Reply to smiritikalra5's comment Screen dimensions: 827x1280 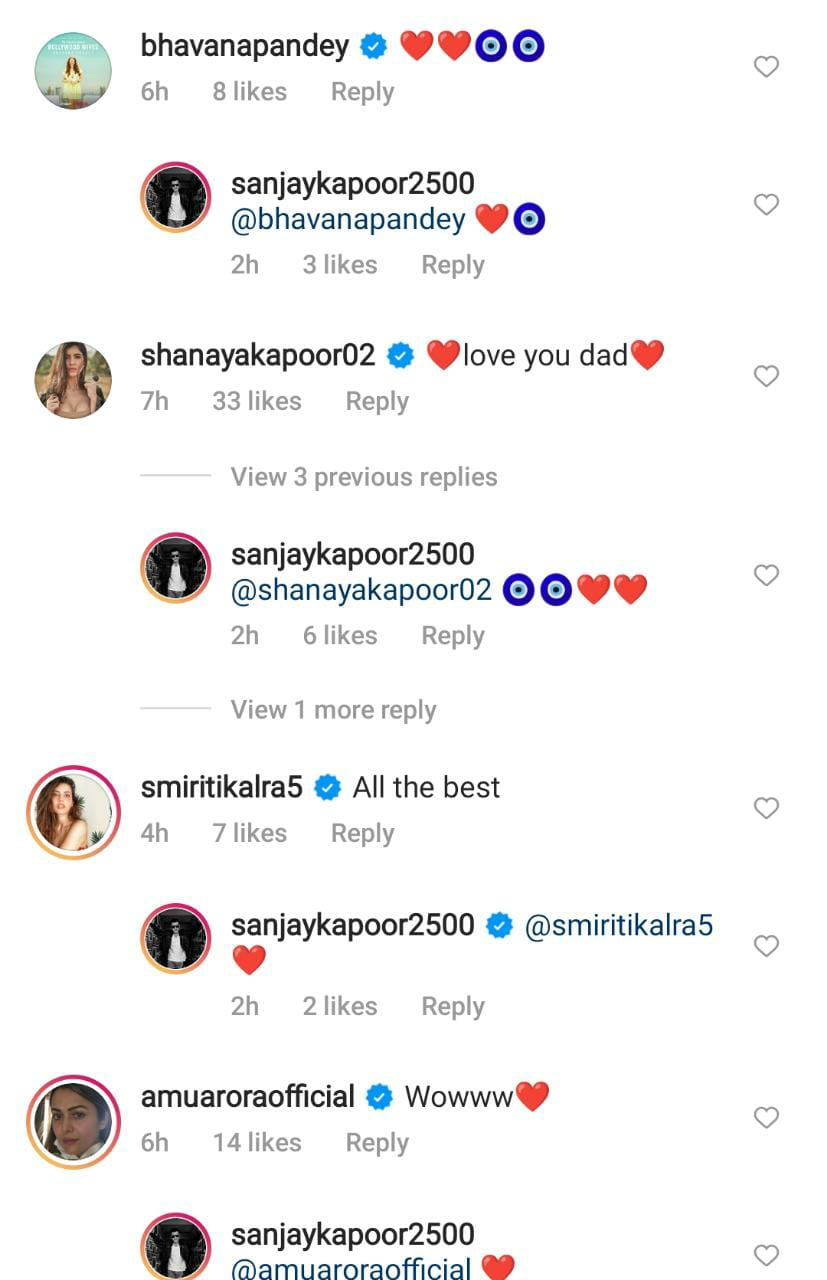[362, 833]
